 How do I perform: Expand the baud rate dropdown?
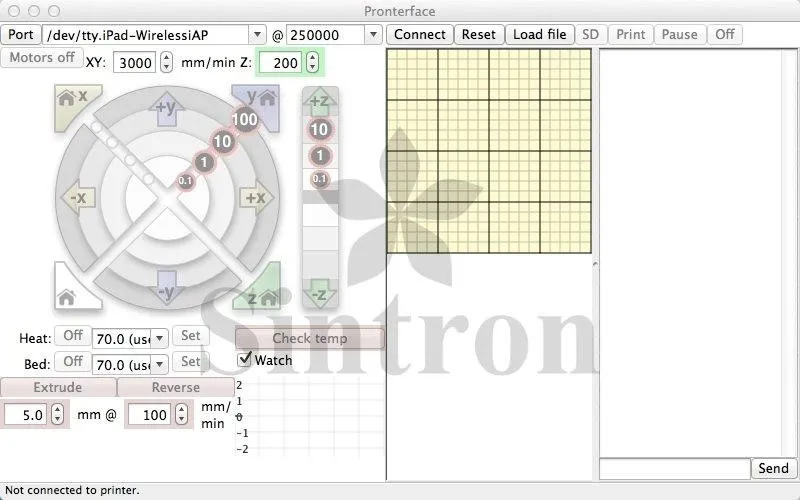click(x=374, y=35)
